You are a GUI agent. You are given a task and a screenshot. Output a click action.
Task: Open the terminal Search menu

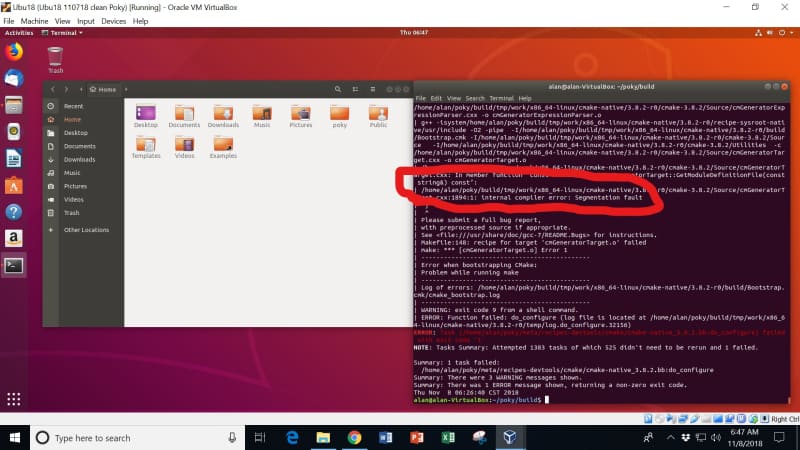pyautogui.click(x=475, y=98)
